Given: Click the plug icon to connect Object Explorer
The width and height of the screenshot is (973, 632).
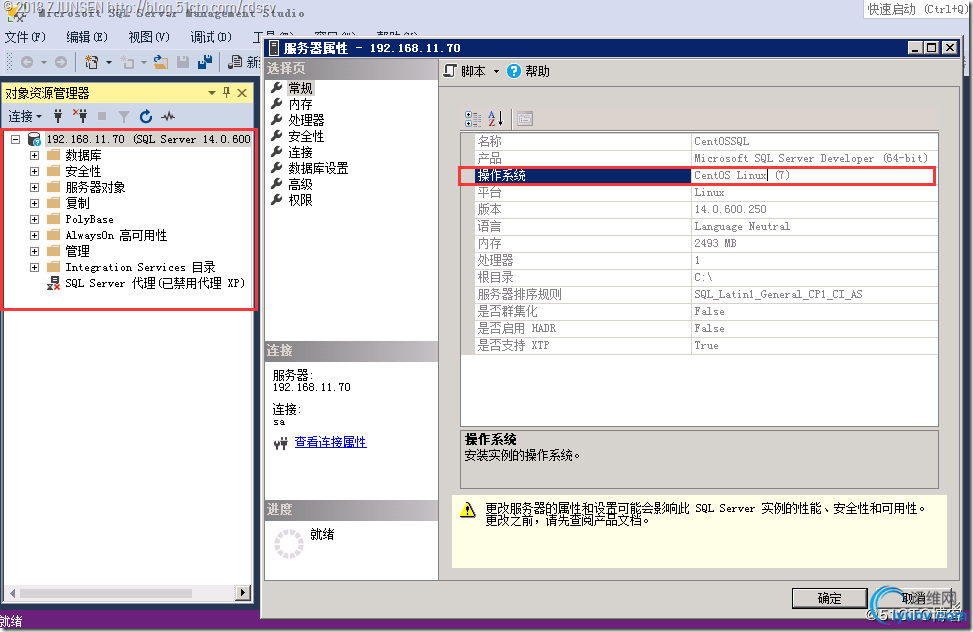Looking at the screenshot, I should (58, 116).
